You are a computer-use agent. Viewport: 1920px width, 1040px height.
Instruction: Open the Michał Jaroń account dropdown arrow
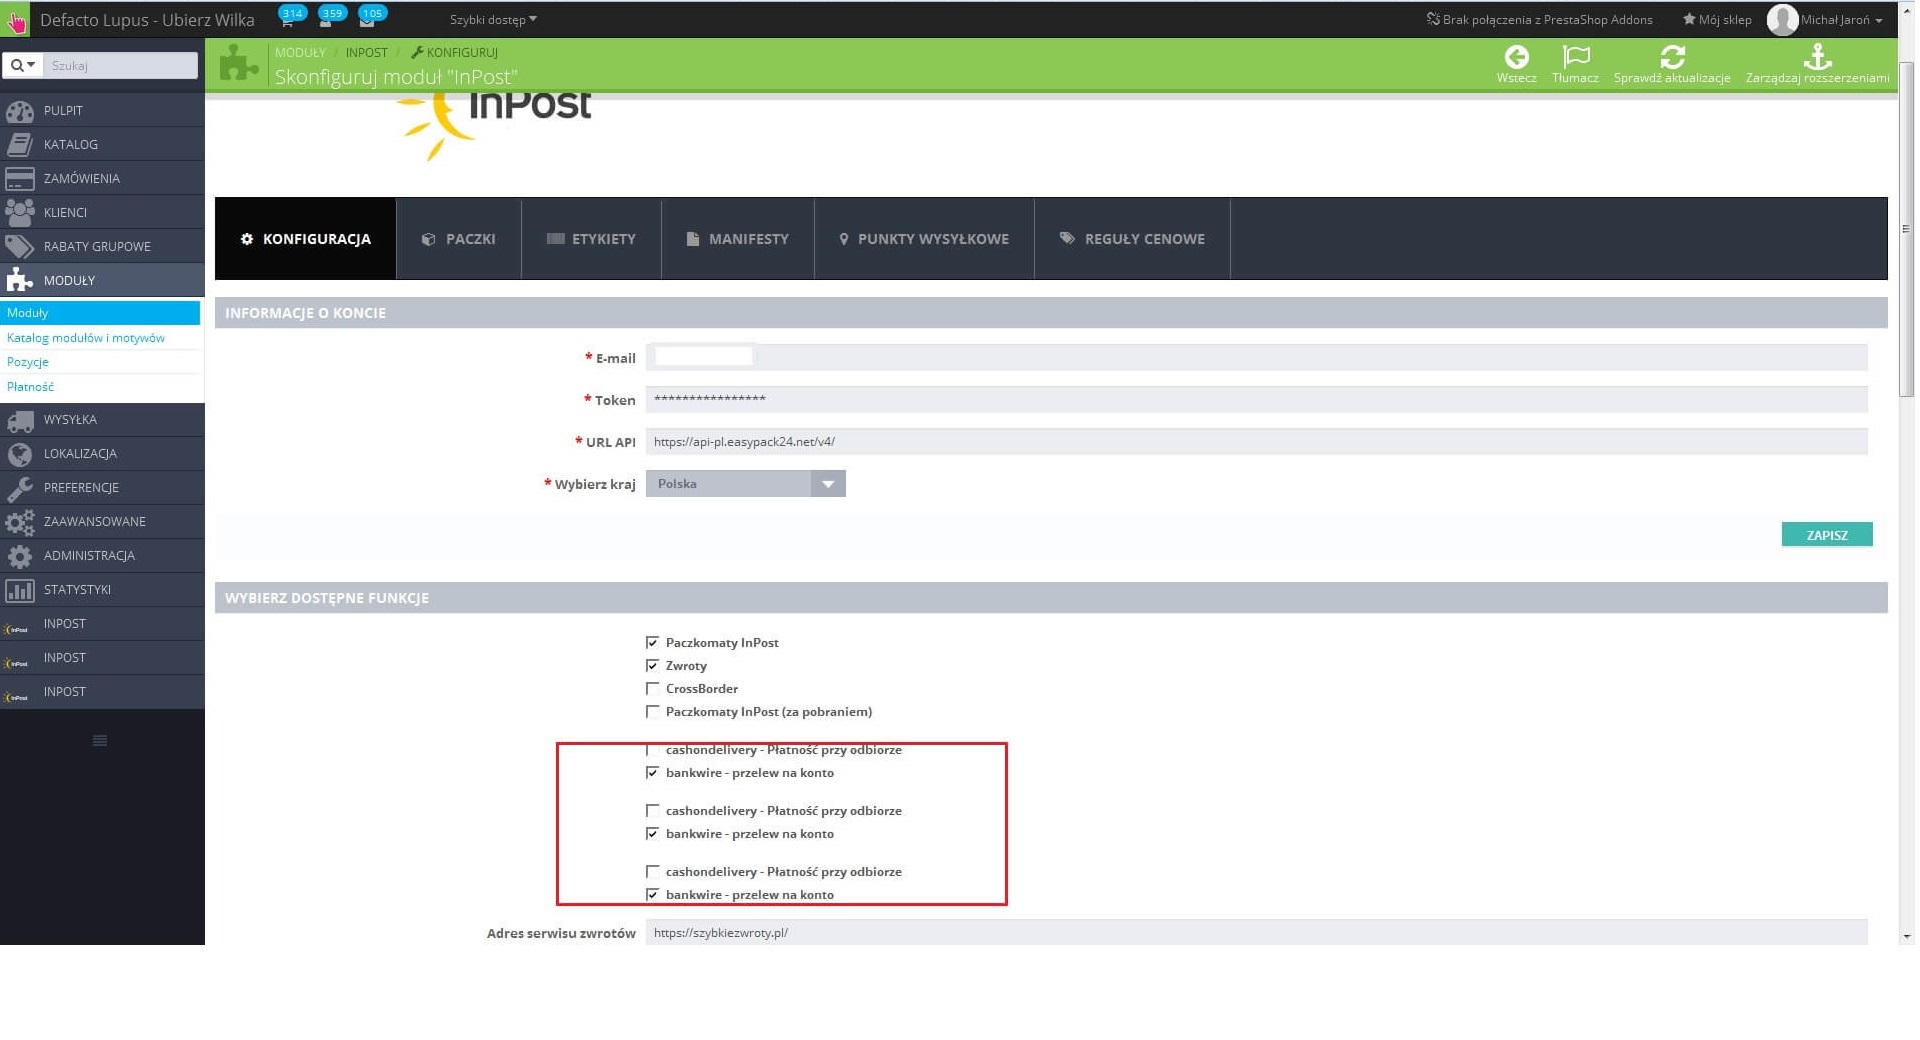tap(1879, 20)
